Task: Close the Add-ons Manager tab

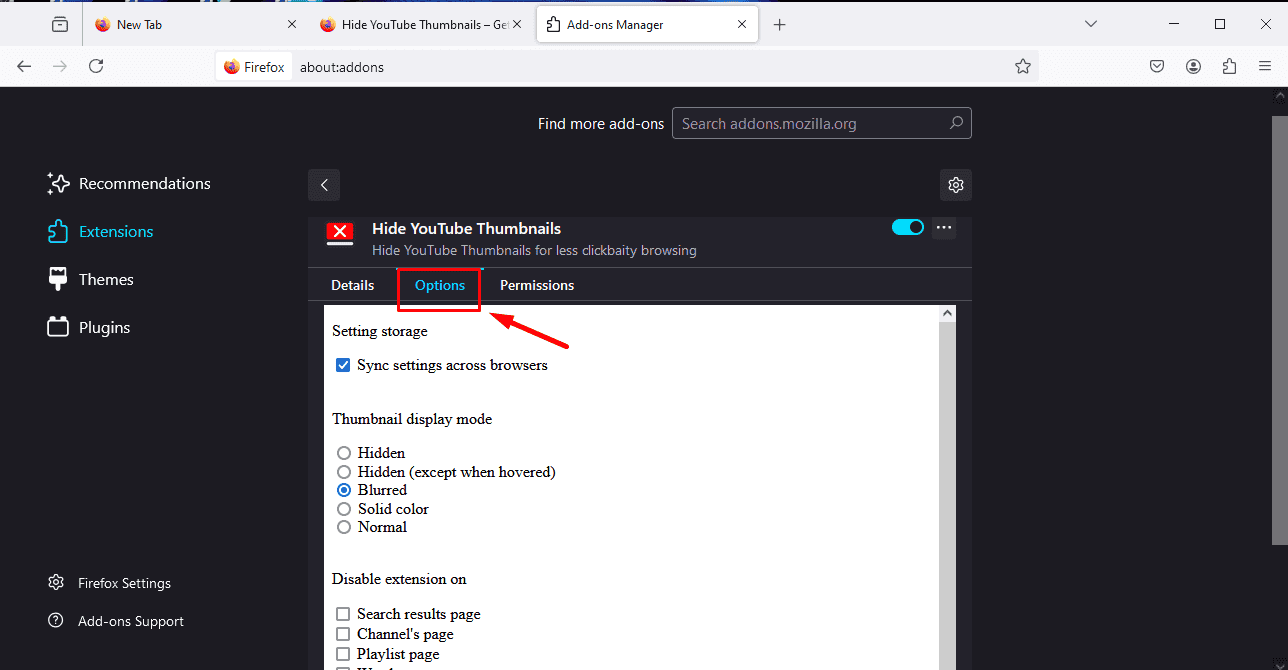Action: tap(742, 25)
